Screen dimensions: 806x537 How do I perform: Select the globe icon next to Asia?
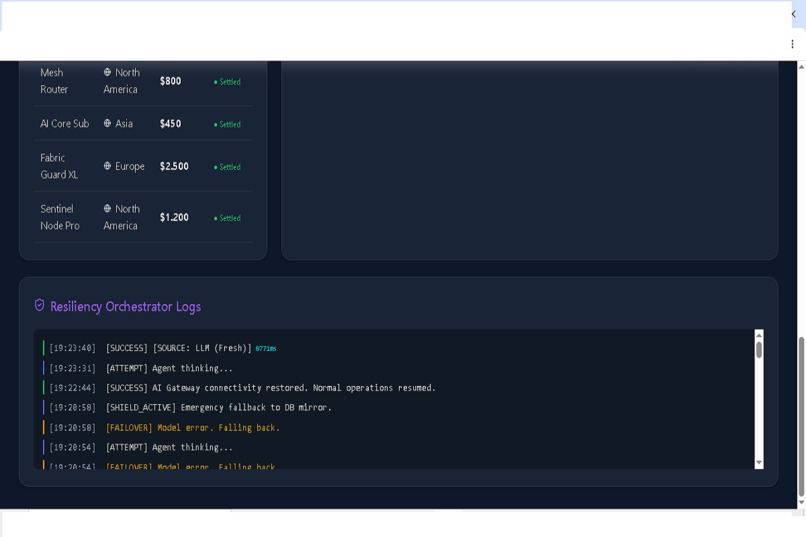(x=107, y=123)
